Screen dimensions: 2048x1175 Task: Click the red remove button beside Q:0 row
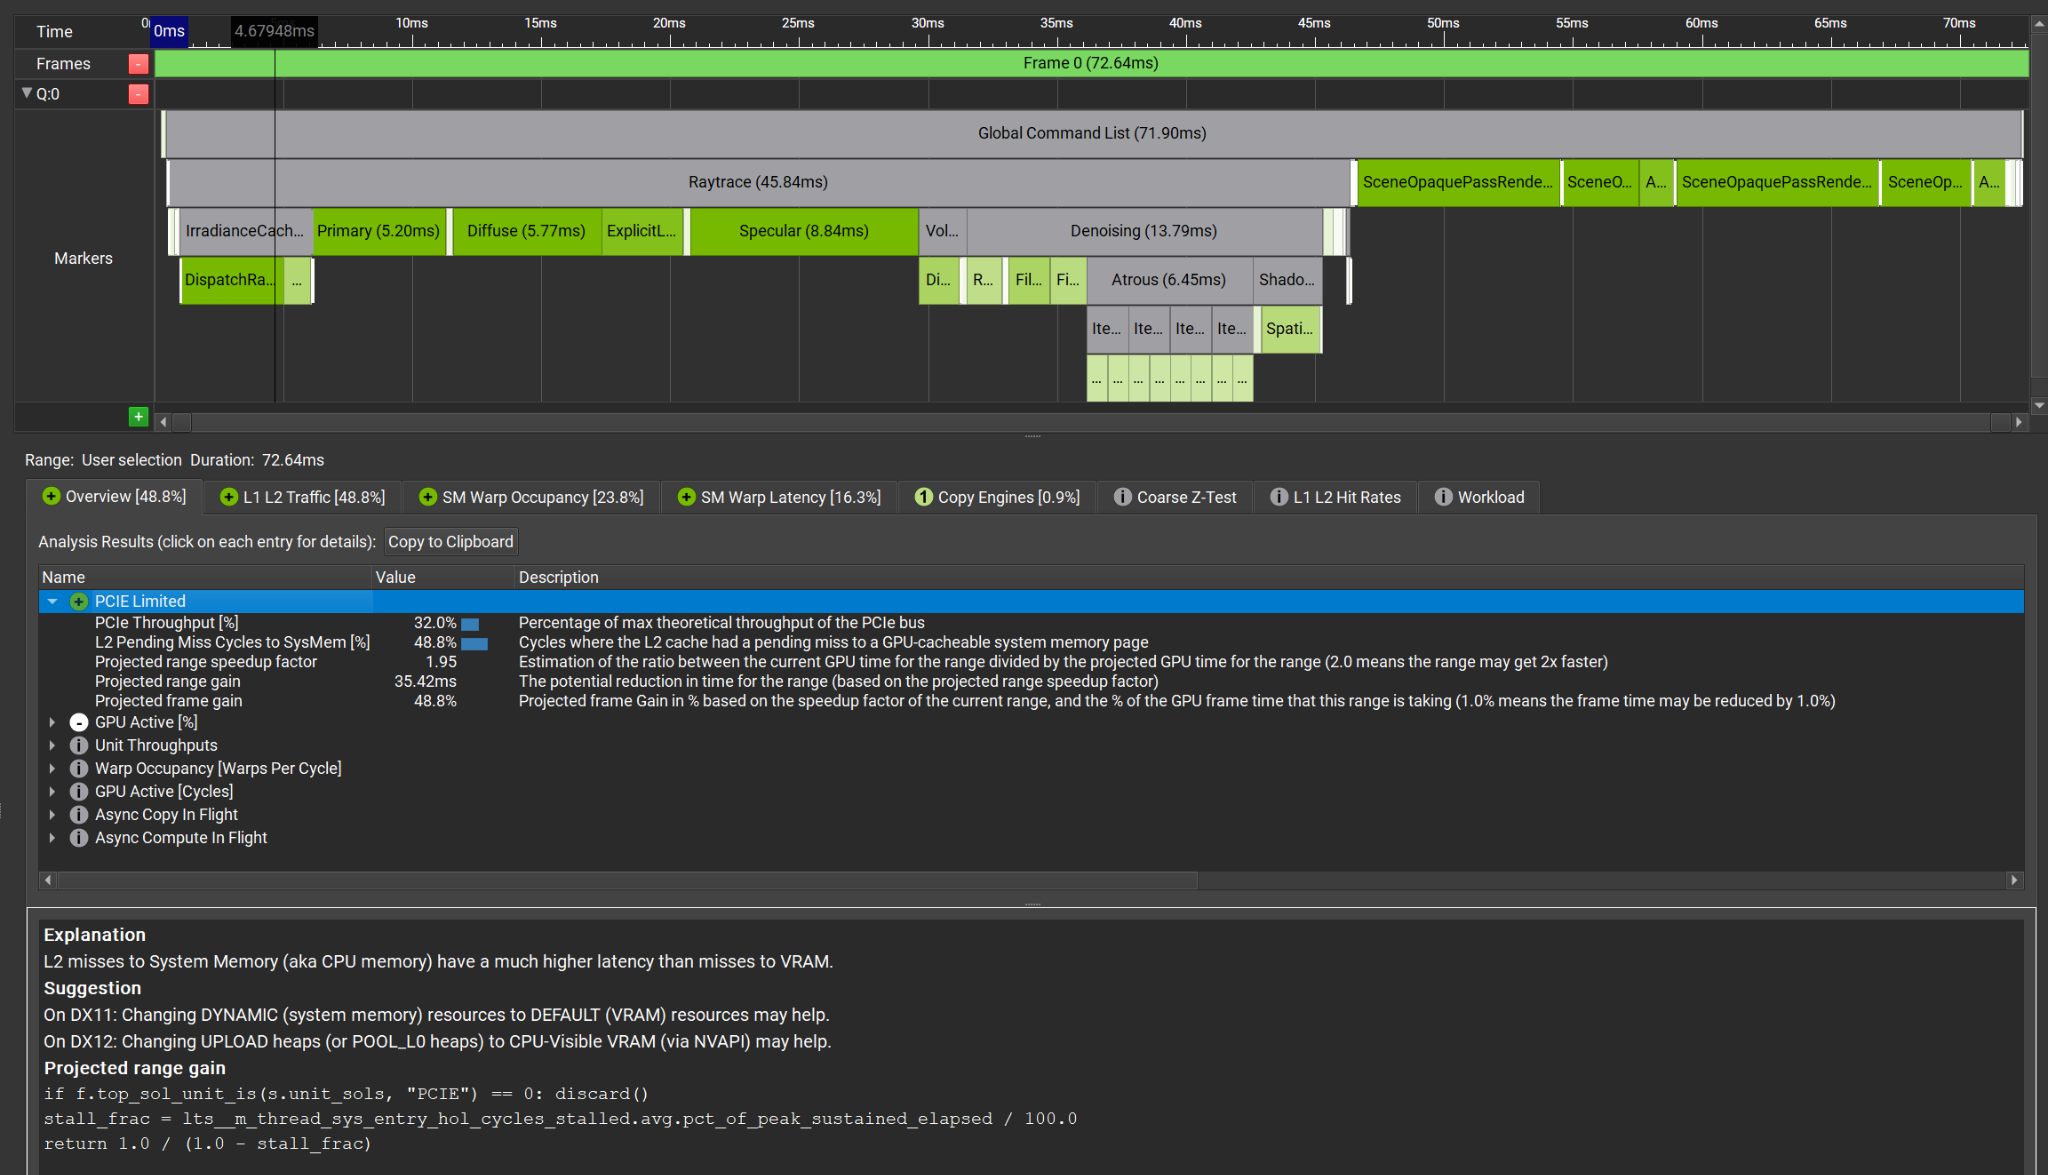(138, 94)
